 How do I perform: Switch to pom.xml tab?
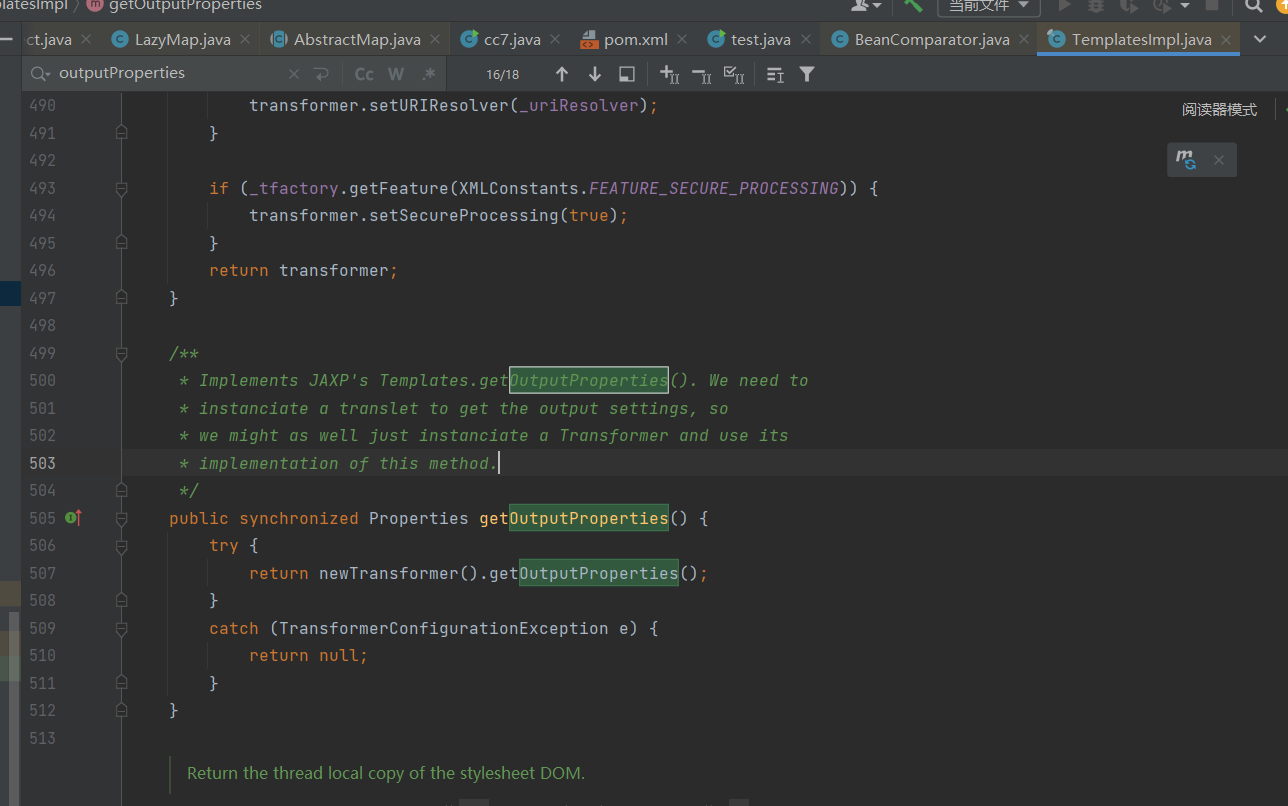636,40
